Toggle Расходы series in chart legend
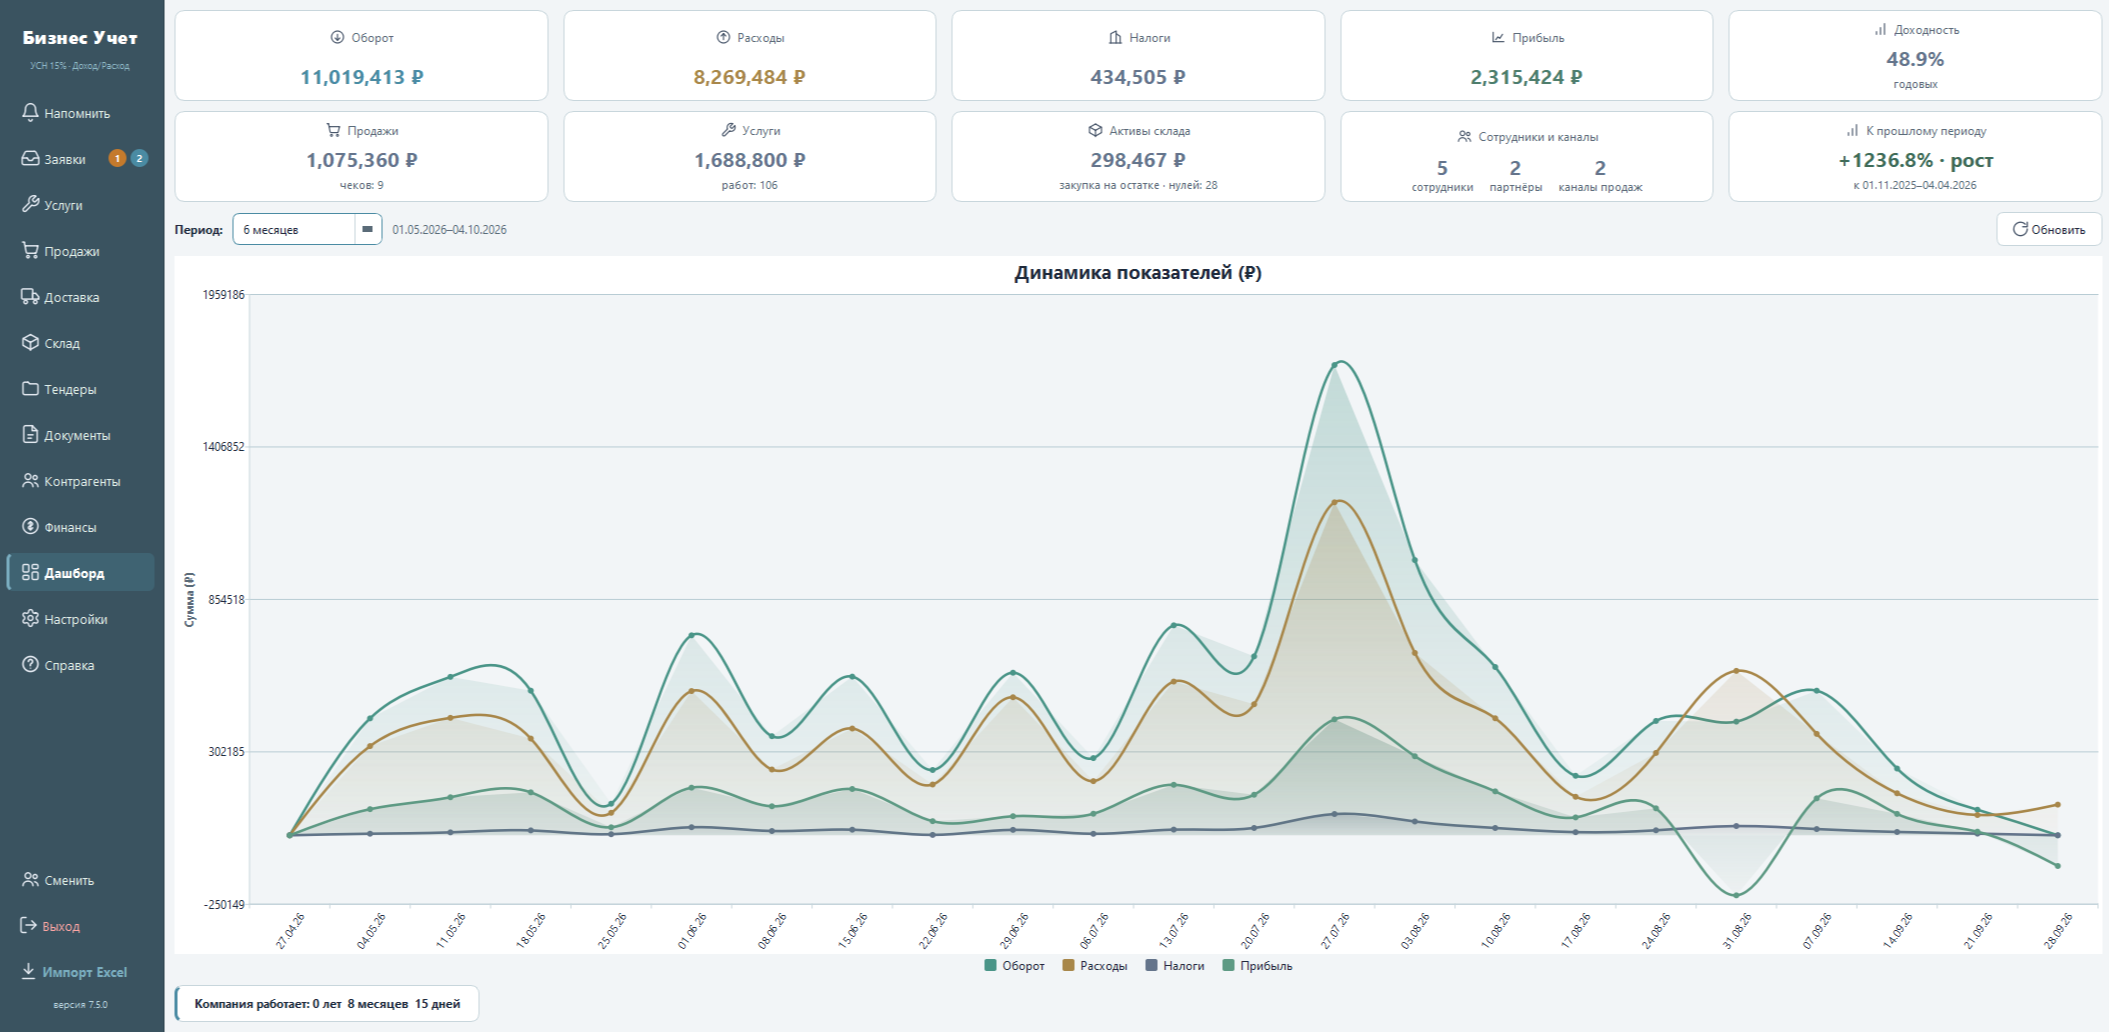The image size is (2109, 1032). click(1095, 966)
